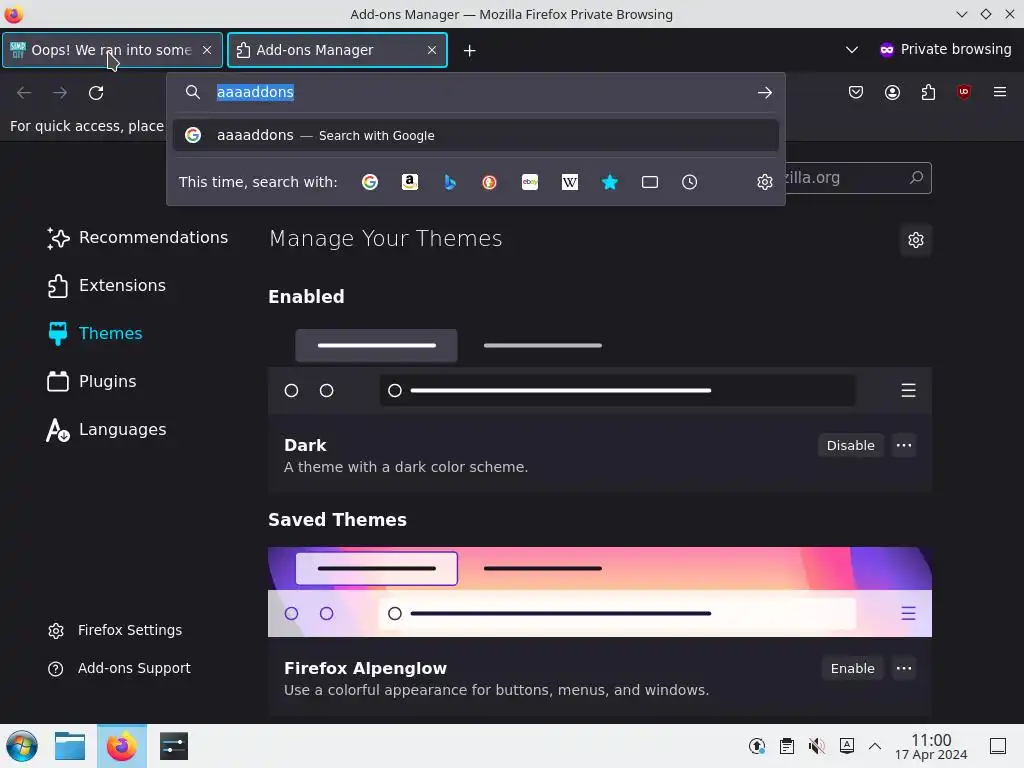Enable the Firefox Alpenglow theme
The width and height of the screenshot is (1024, 768).
[852, 668]
